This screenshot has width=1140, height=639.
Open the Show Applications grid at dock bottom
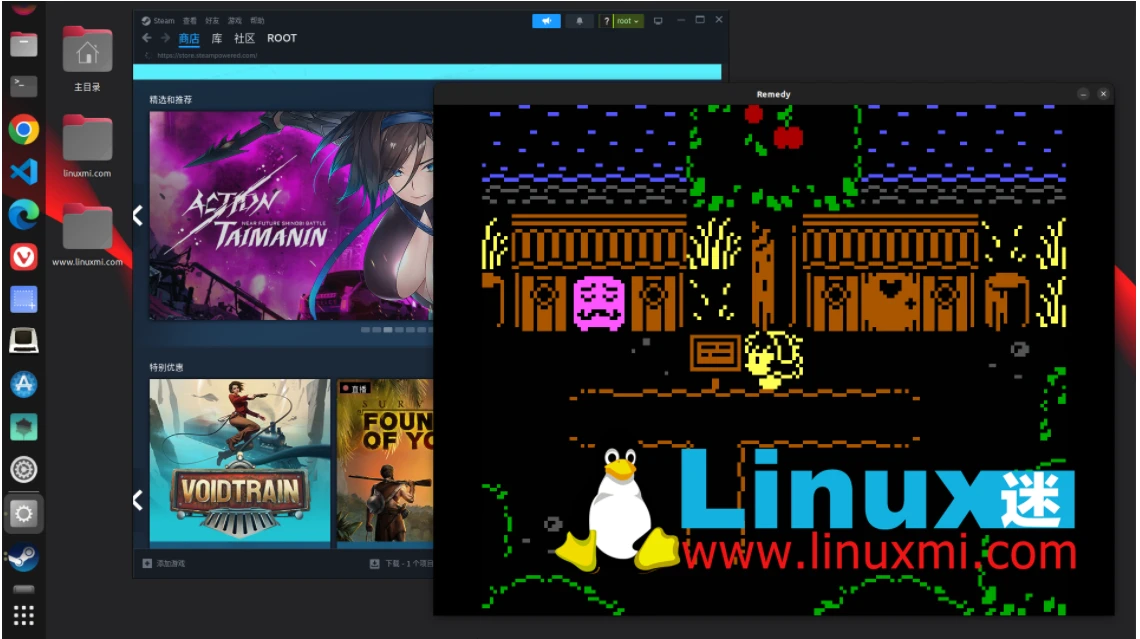(23, 613)
